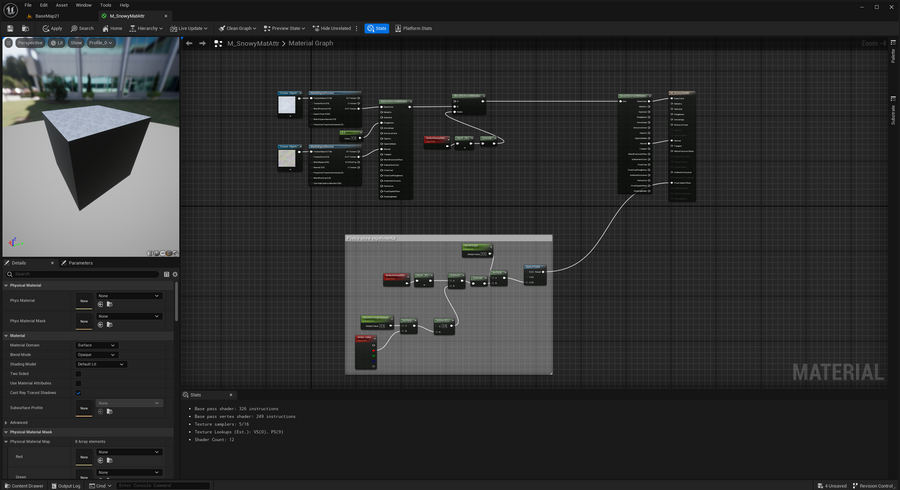Click the Browse to asset icon

pos(25,28)
